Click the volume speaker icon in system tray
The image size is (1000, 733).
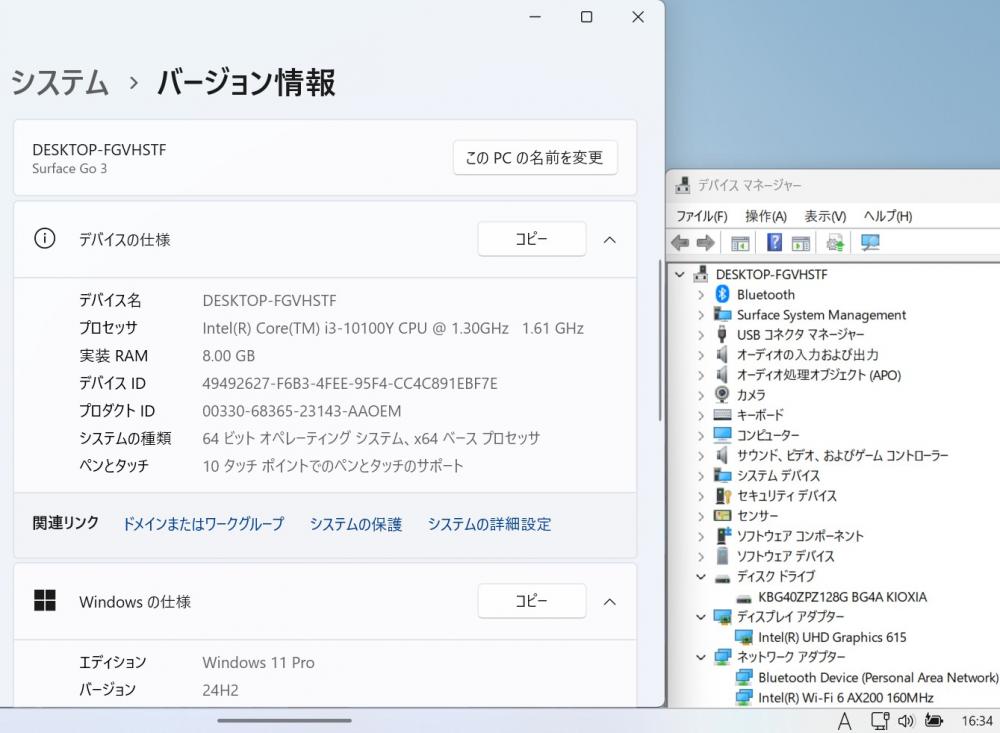[906, 721]
